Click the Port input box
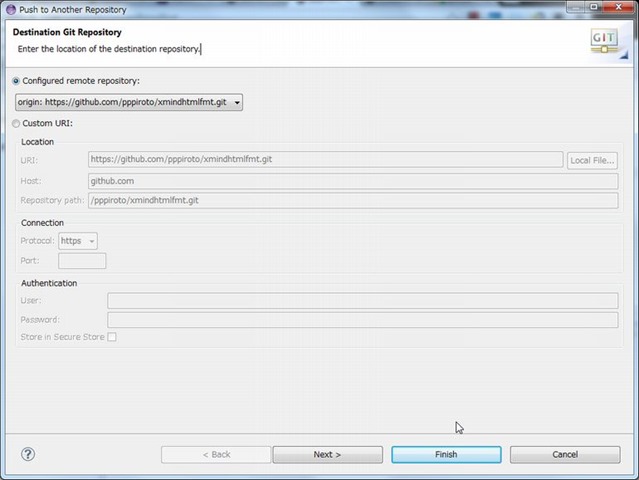The height and width of the screenshot is (480, 639). [82, 261]
